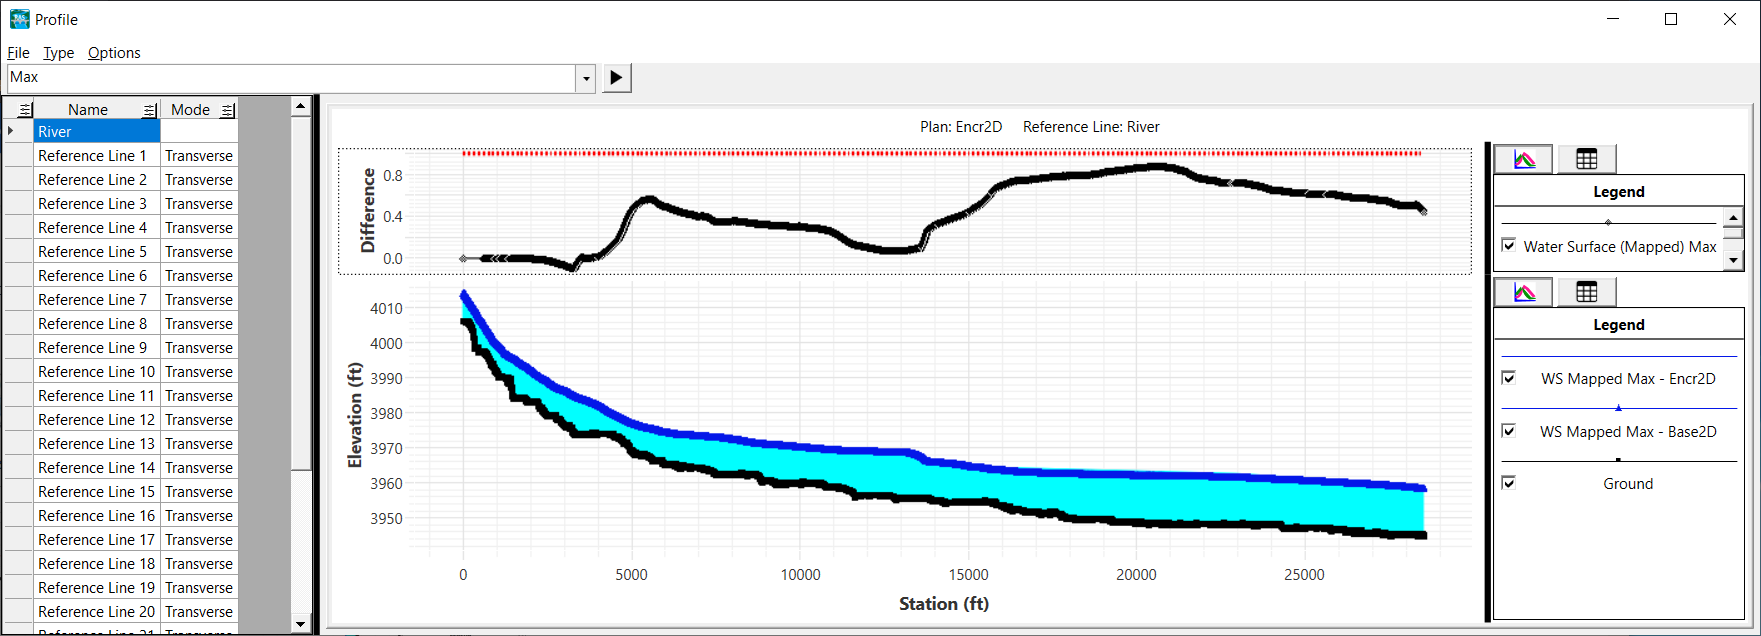Click the filter icon in the Name column header
1761x636 pixels.
tap(149, 110)
